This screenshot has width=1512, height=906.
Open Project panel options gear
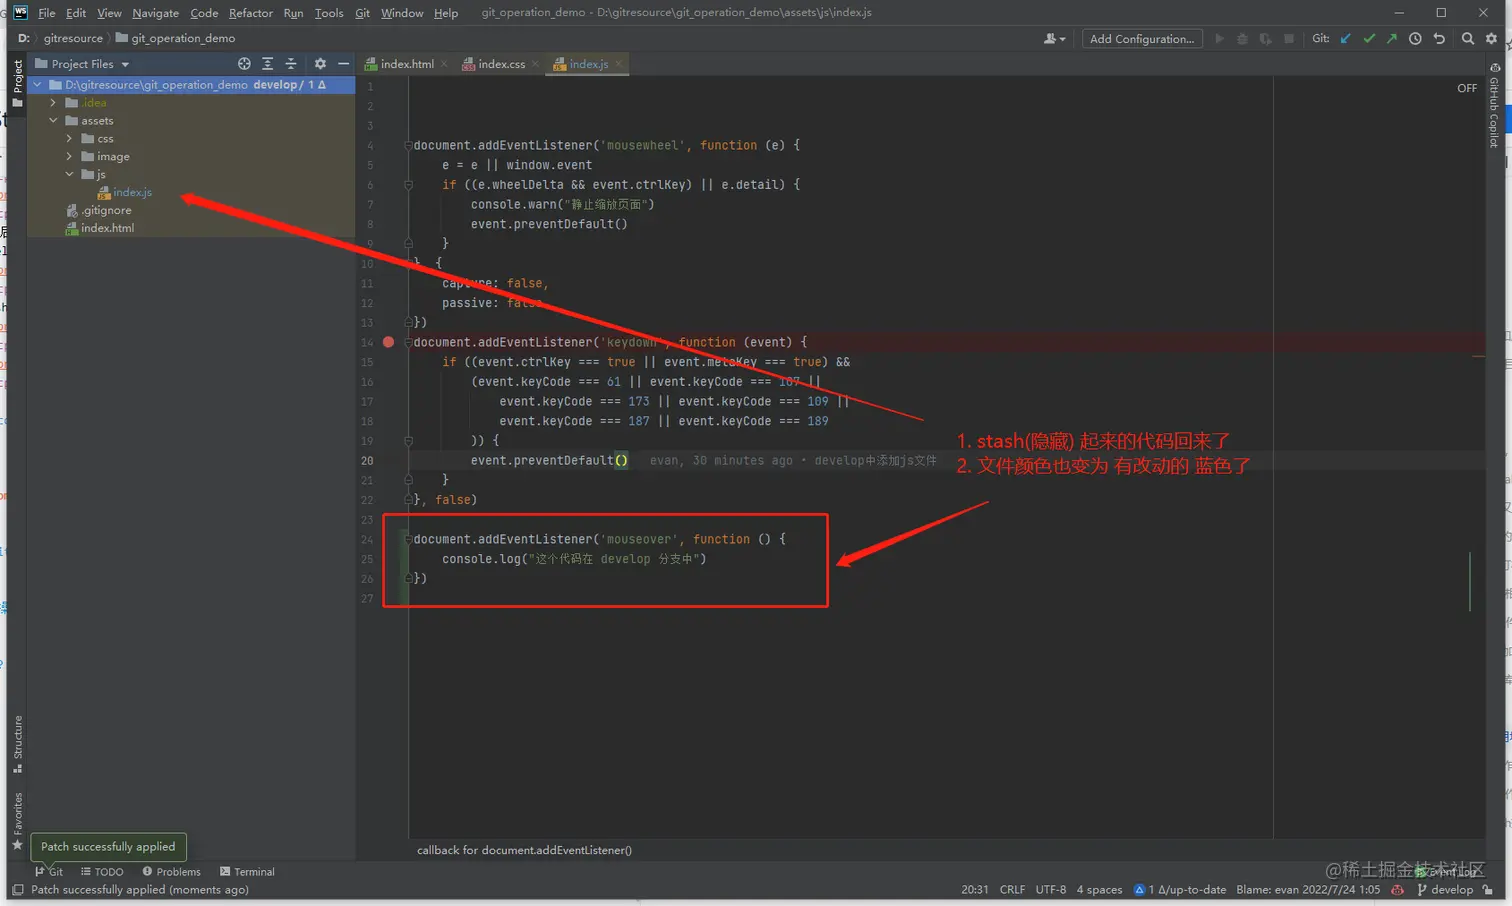coord(320,64)
